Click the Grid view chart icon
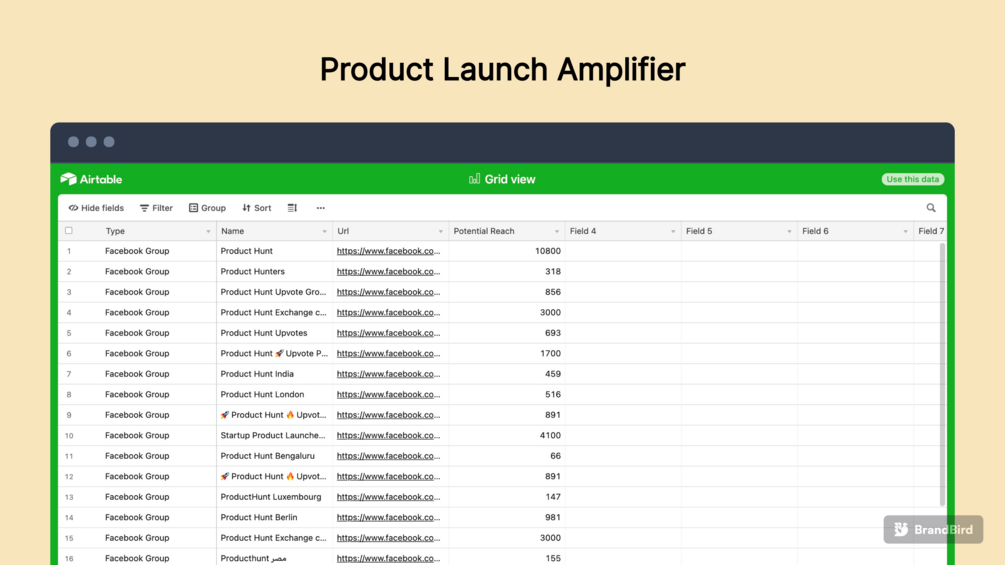1005x565 pixels. point(474,179)
